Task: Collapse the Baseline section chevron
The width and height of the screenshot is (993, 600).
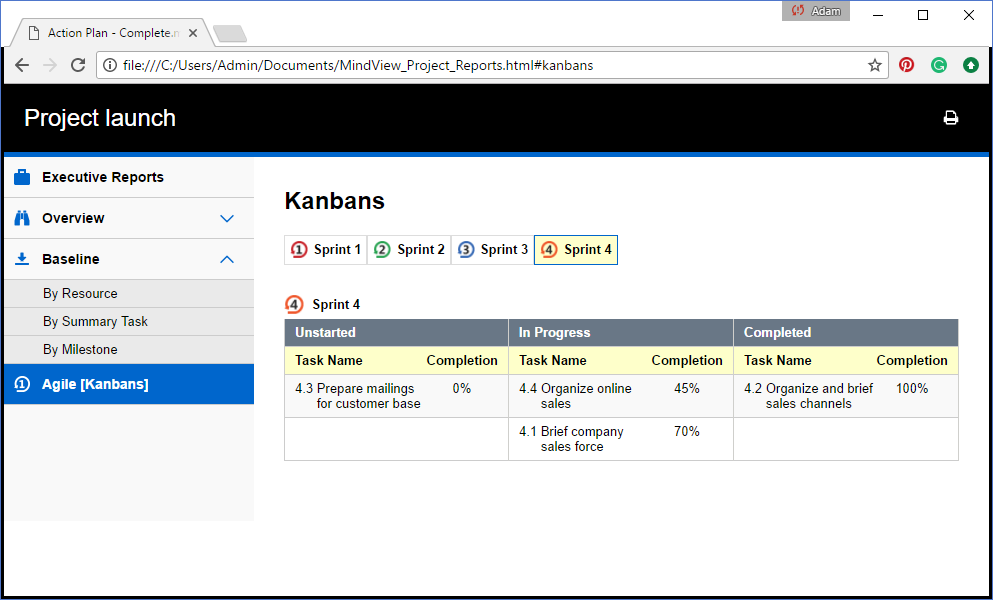Action: click(x=227, y=259)
